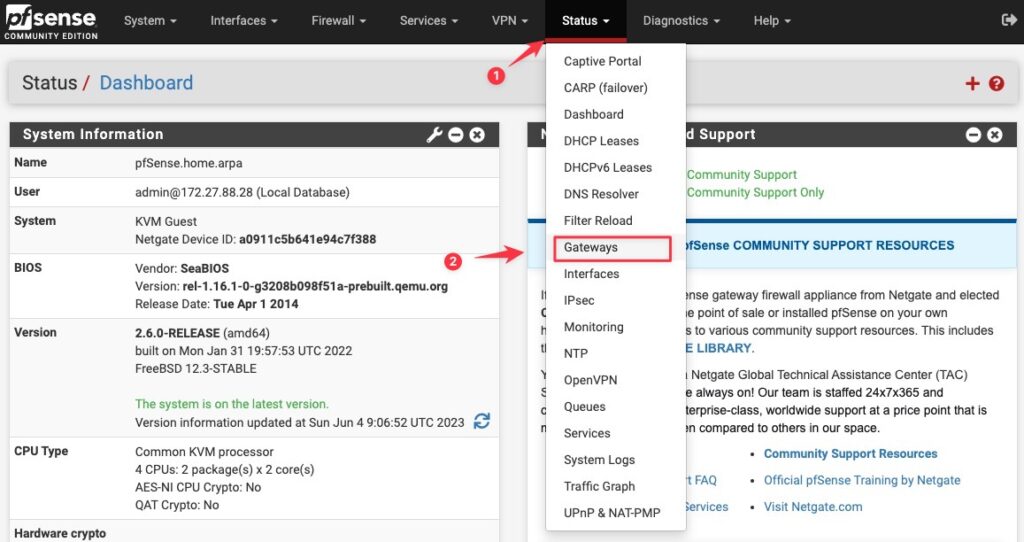Viewport: 1024px width, 542px height.
Task: Click the Common KVM processor text
Action: 204,452
